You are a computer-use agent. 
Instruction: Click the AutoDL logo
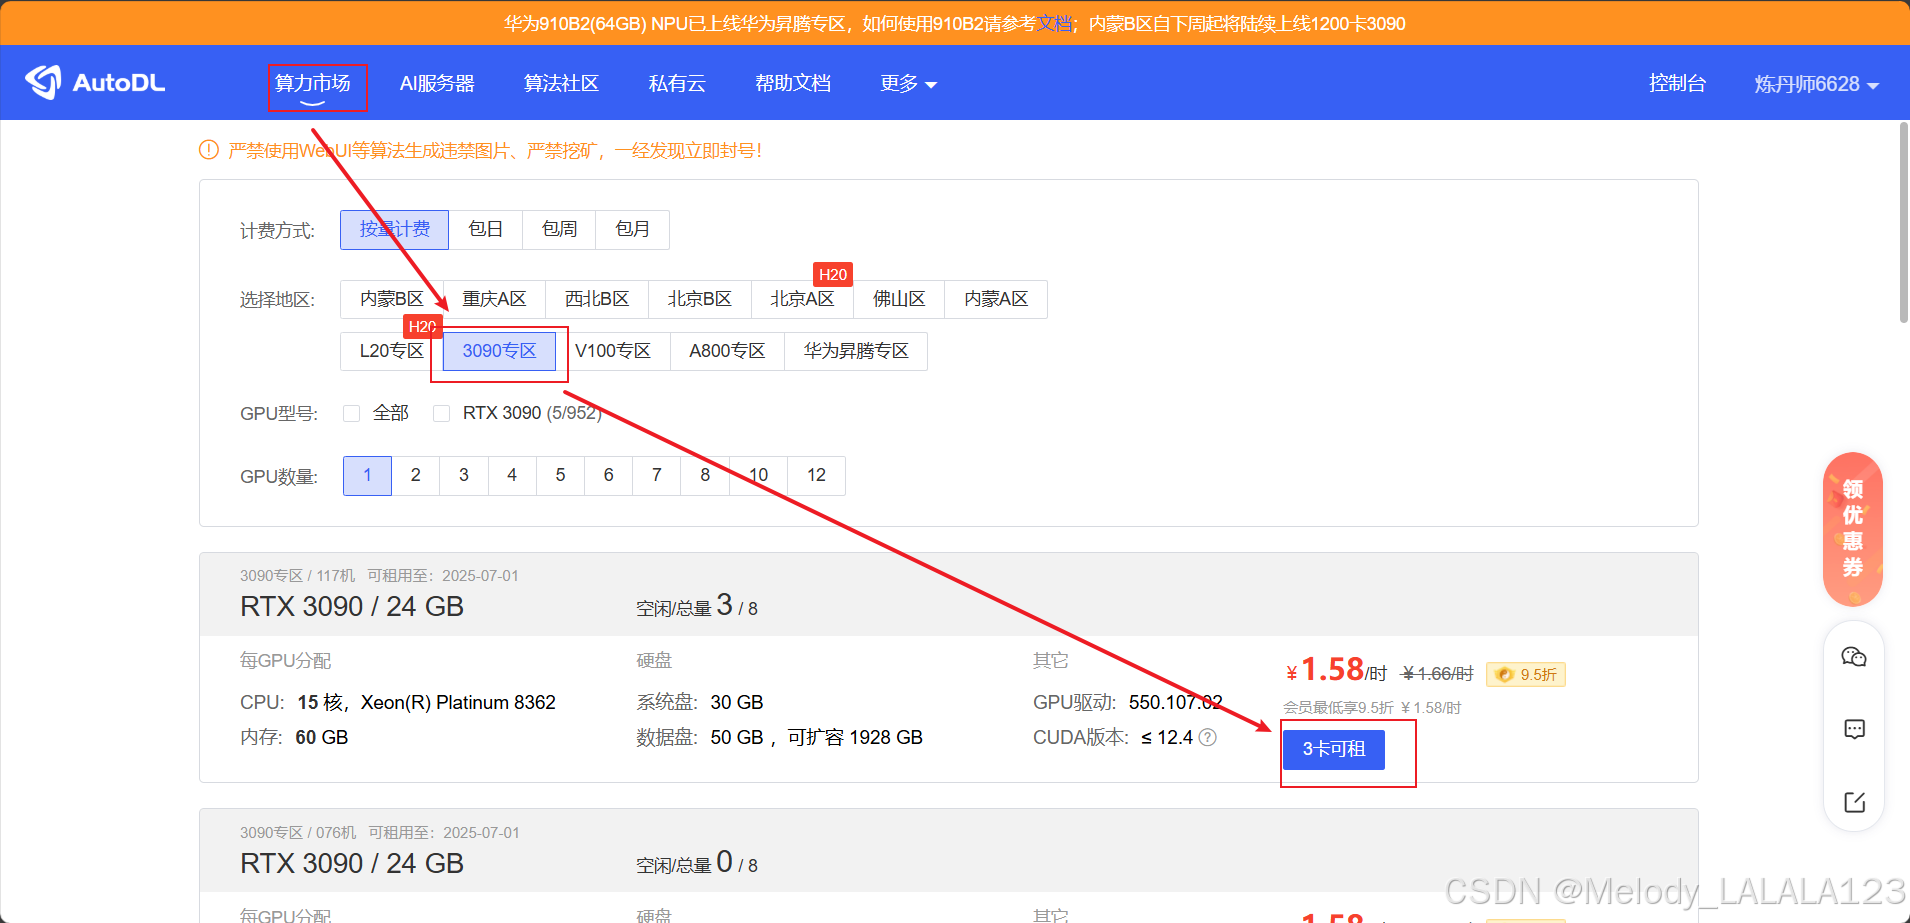tap(95, 83)
